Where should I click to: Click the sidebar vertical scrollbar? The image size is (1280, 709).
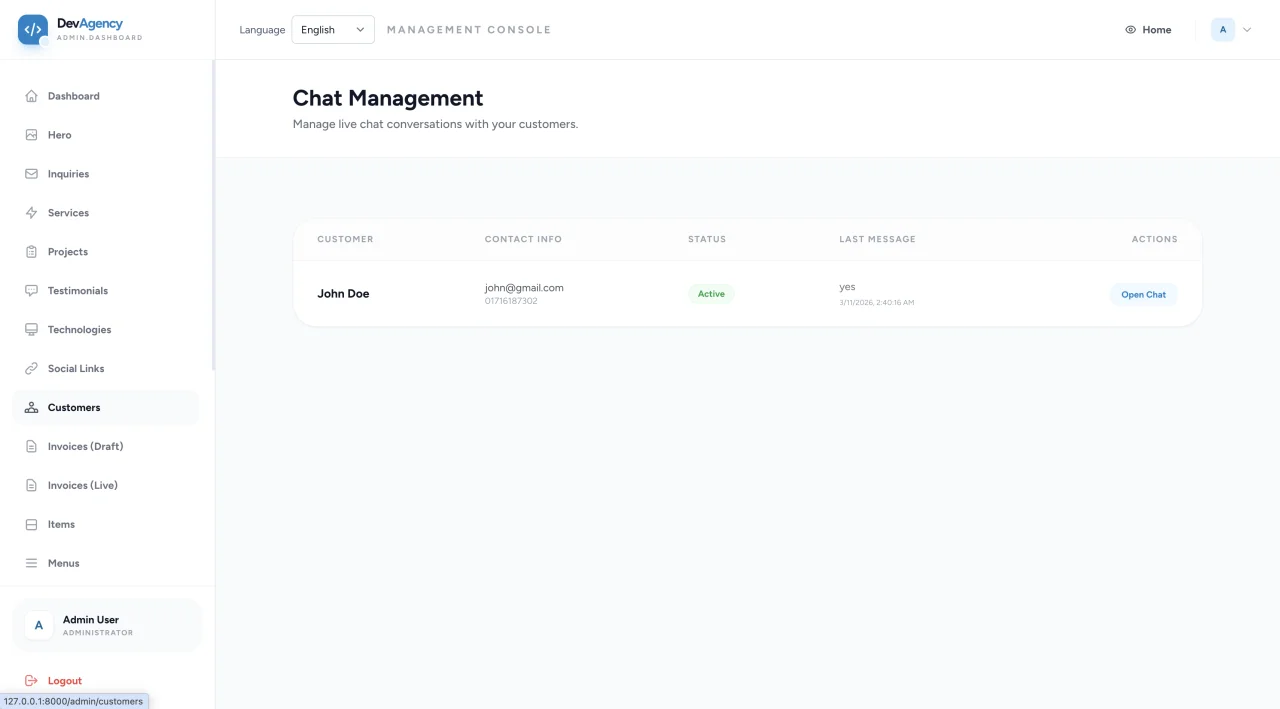[x=213, y=215]
